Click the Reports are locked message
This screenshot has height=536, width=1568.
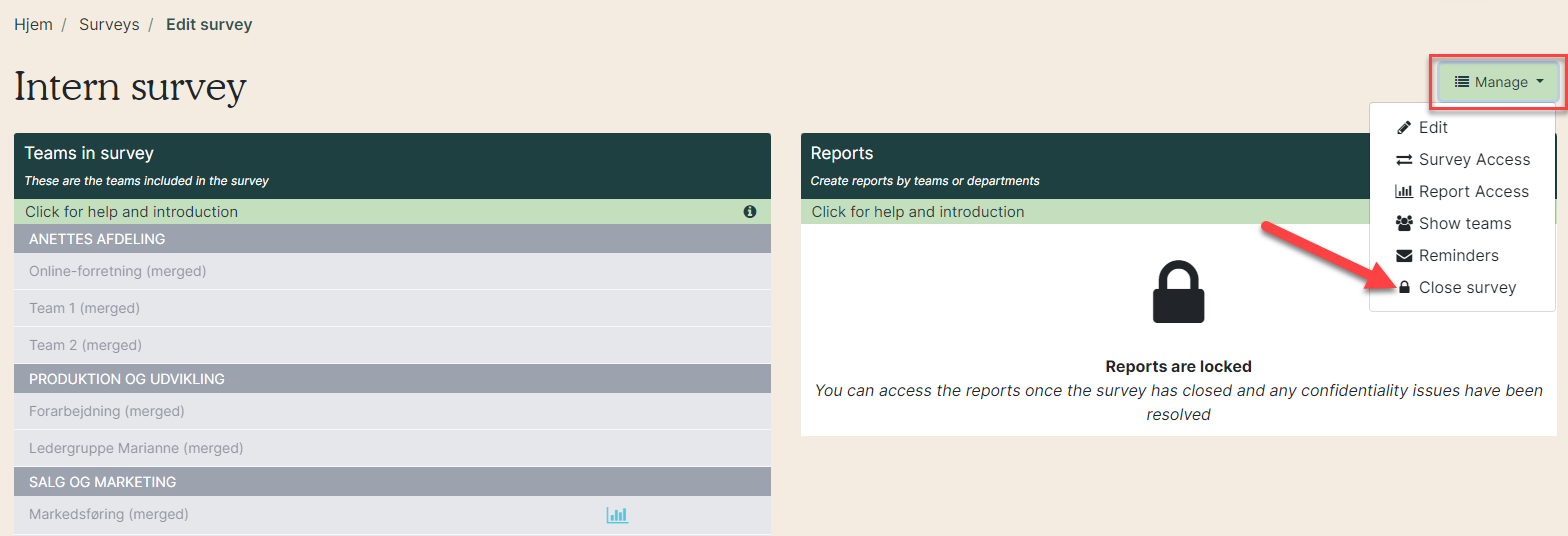click(1179, 366)
